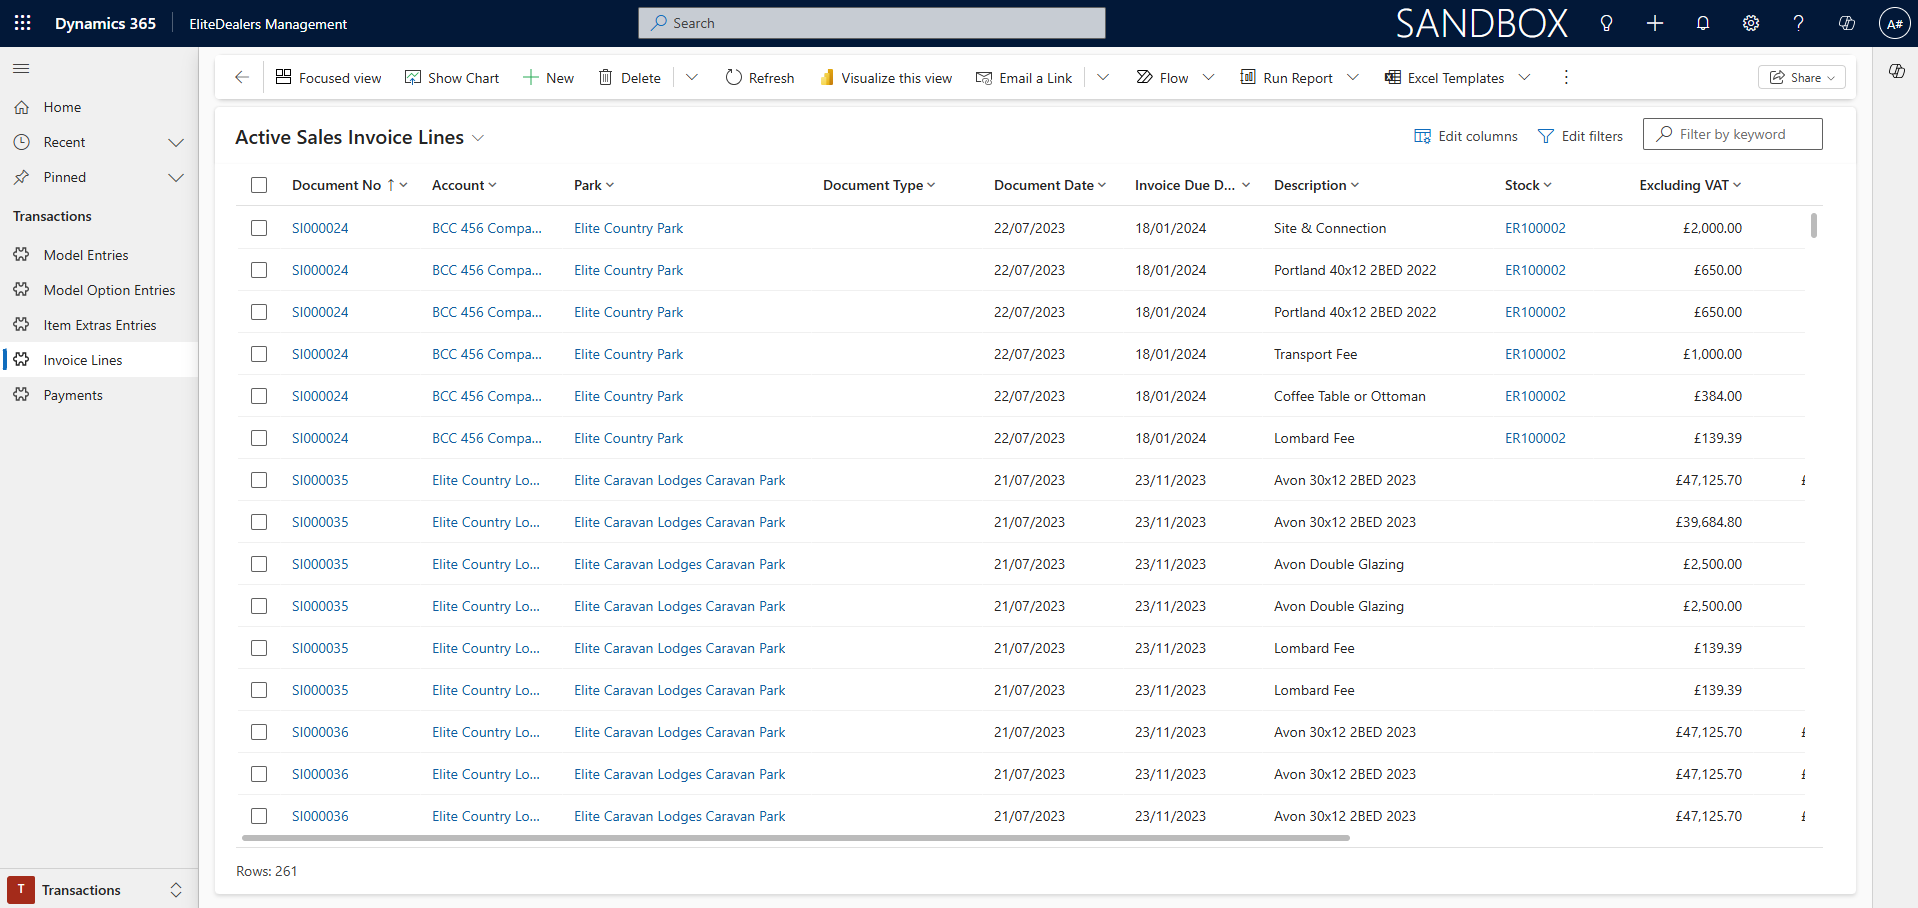Image resolution: width=1918 pixels, height=908 pixels.
Task: Open the Active Sales Invoice Lines view selector
Action: [x=478, y=138]
